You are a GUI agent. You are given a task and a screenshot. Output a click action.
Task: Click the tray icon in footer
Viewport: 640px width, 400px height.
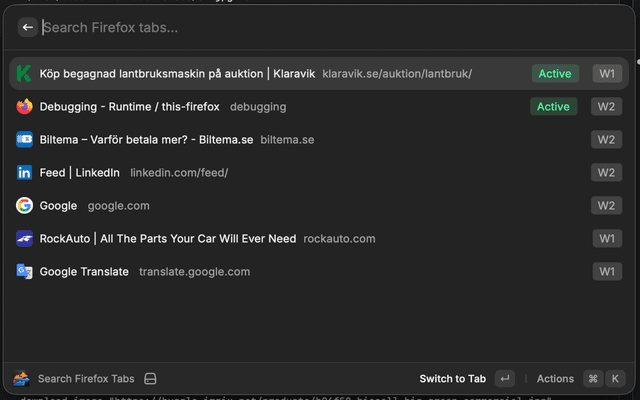(x=151, y=379)
